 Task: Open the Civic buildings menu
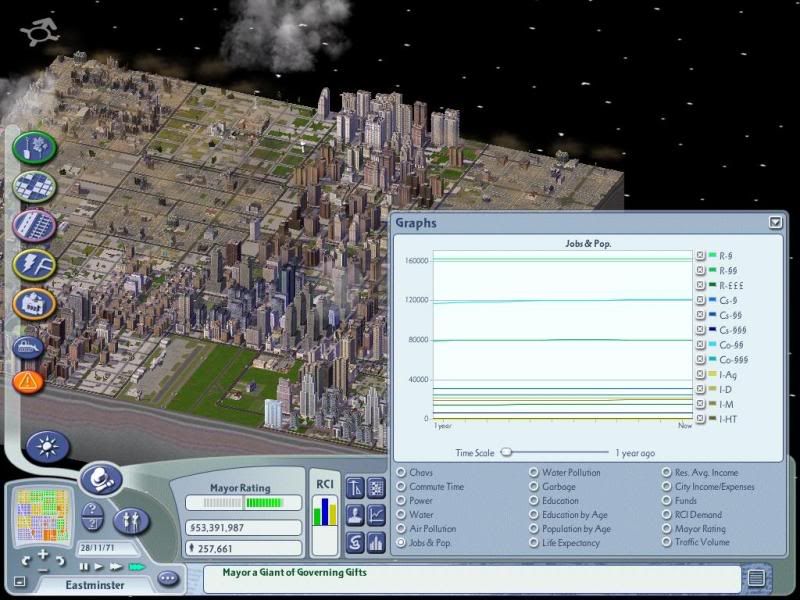click(35, 304)
